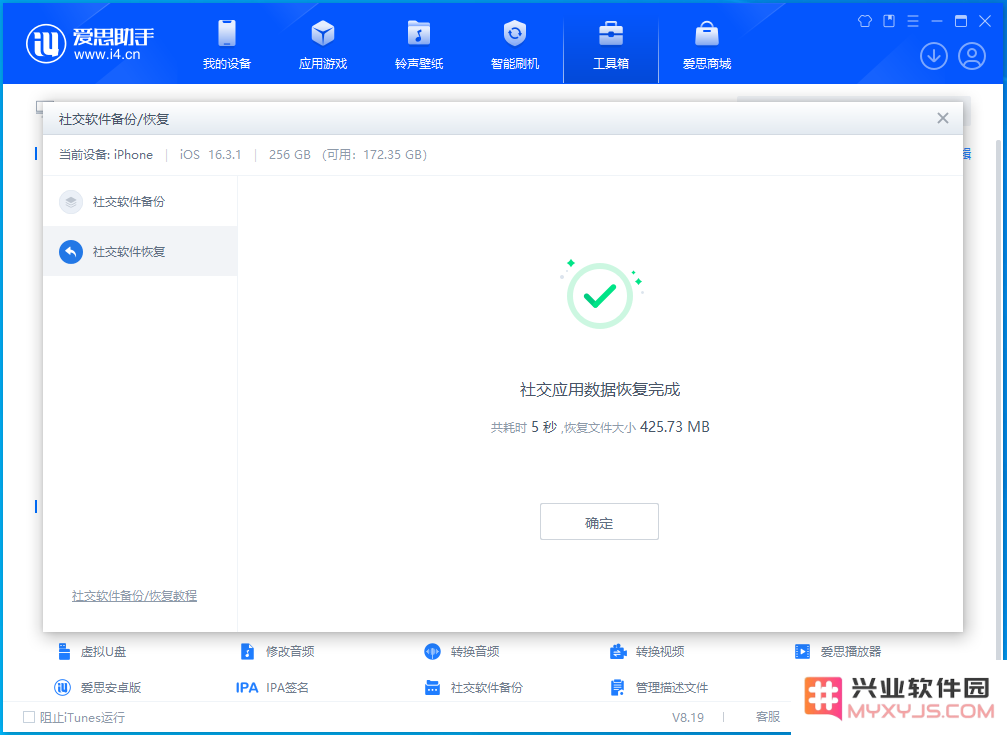This screenshot has height=735, width=1007.
Task: Open the download manager arrow icon
Action: click(x=934, y=56)
